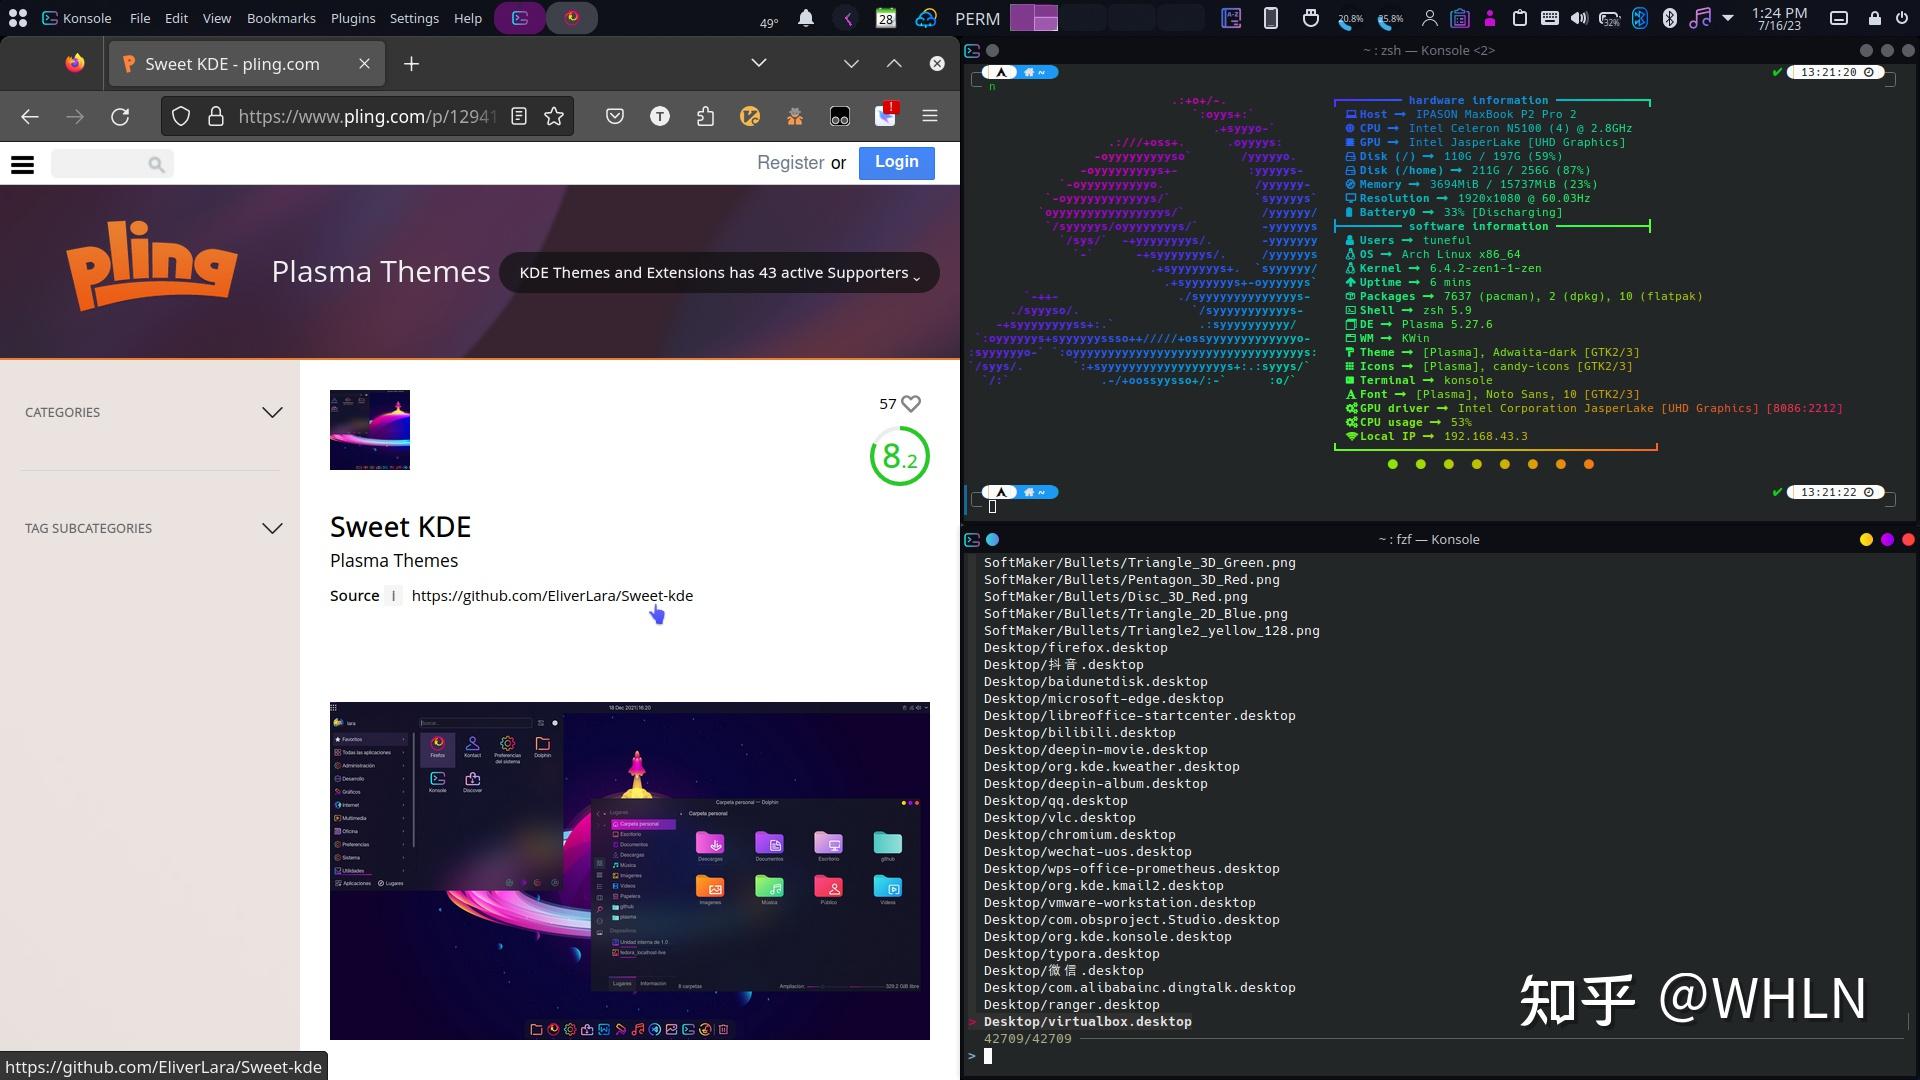The width and height of the screenshot is (1920, 1080).
Task: Open the Firefox extensions puzzle icon
Action: (705, 117)
